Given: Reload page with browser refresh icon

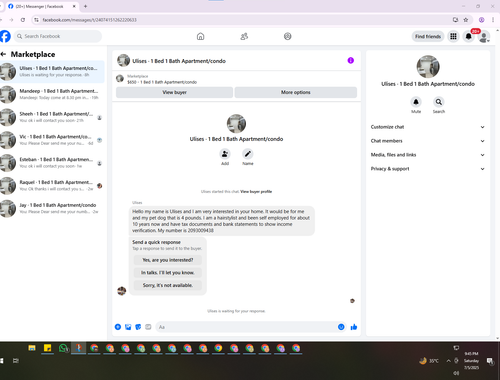Looking at the screenshot, I should click(23, 20).
